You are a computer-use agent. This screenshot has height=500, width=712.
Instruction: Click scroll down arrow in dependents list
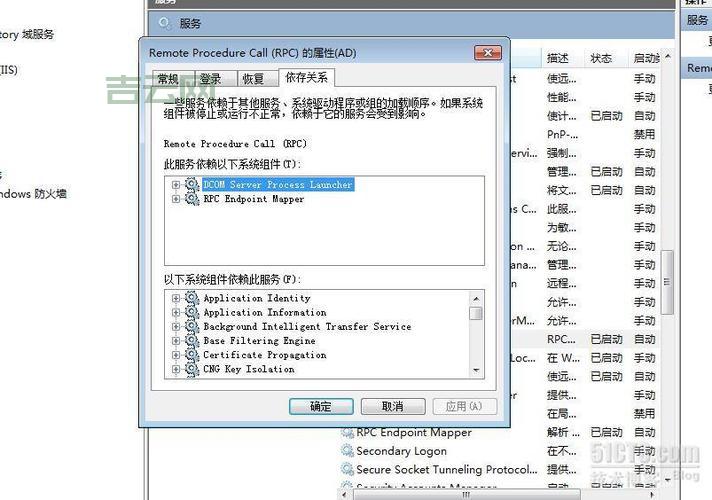476,370
